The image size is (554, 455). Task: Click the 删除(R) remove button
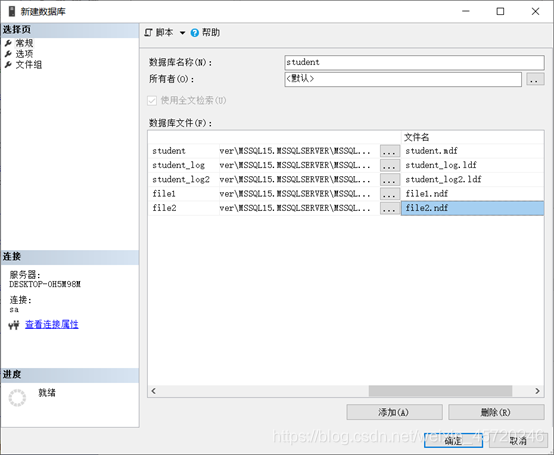(496, 412)
